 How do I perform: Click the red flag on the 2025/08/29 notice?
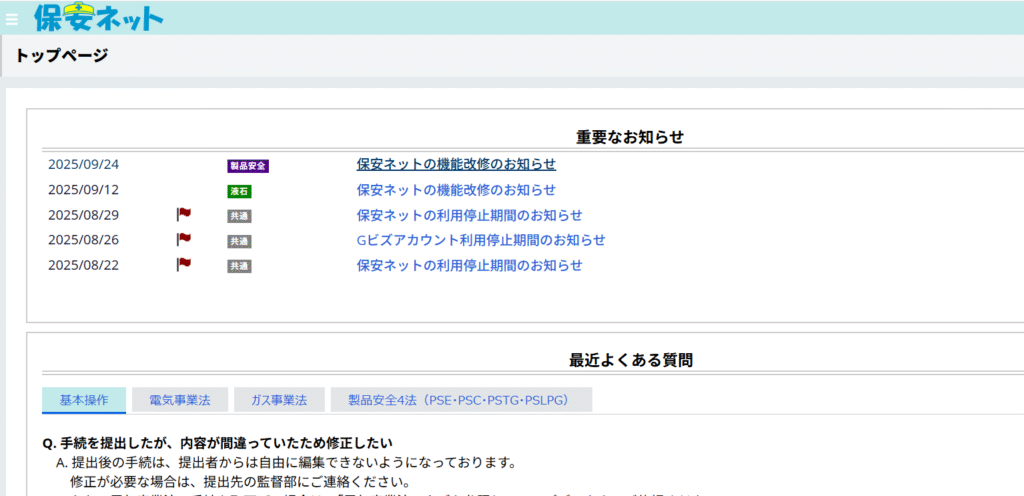point(184,214)
